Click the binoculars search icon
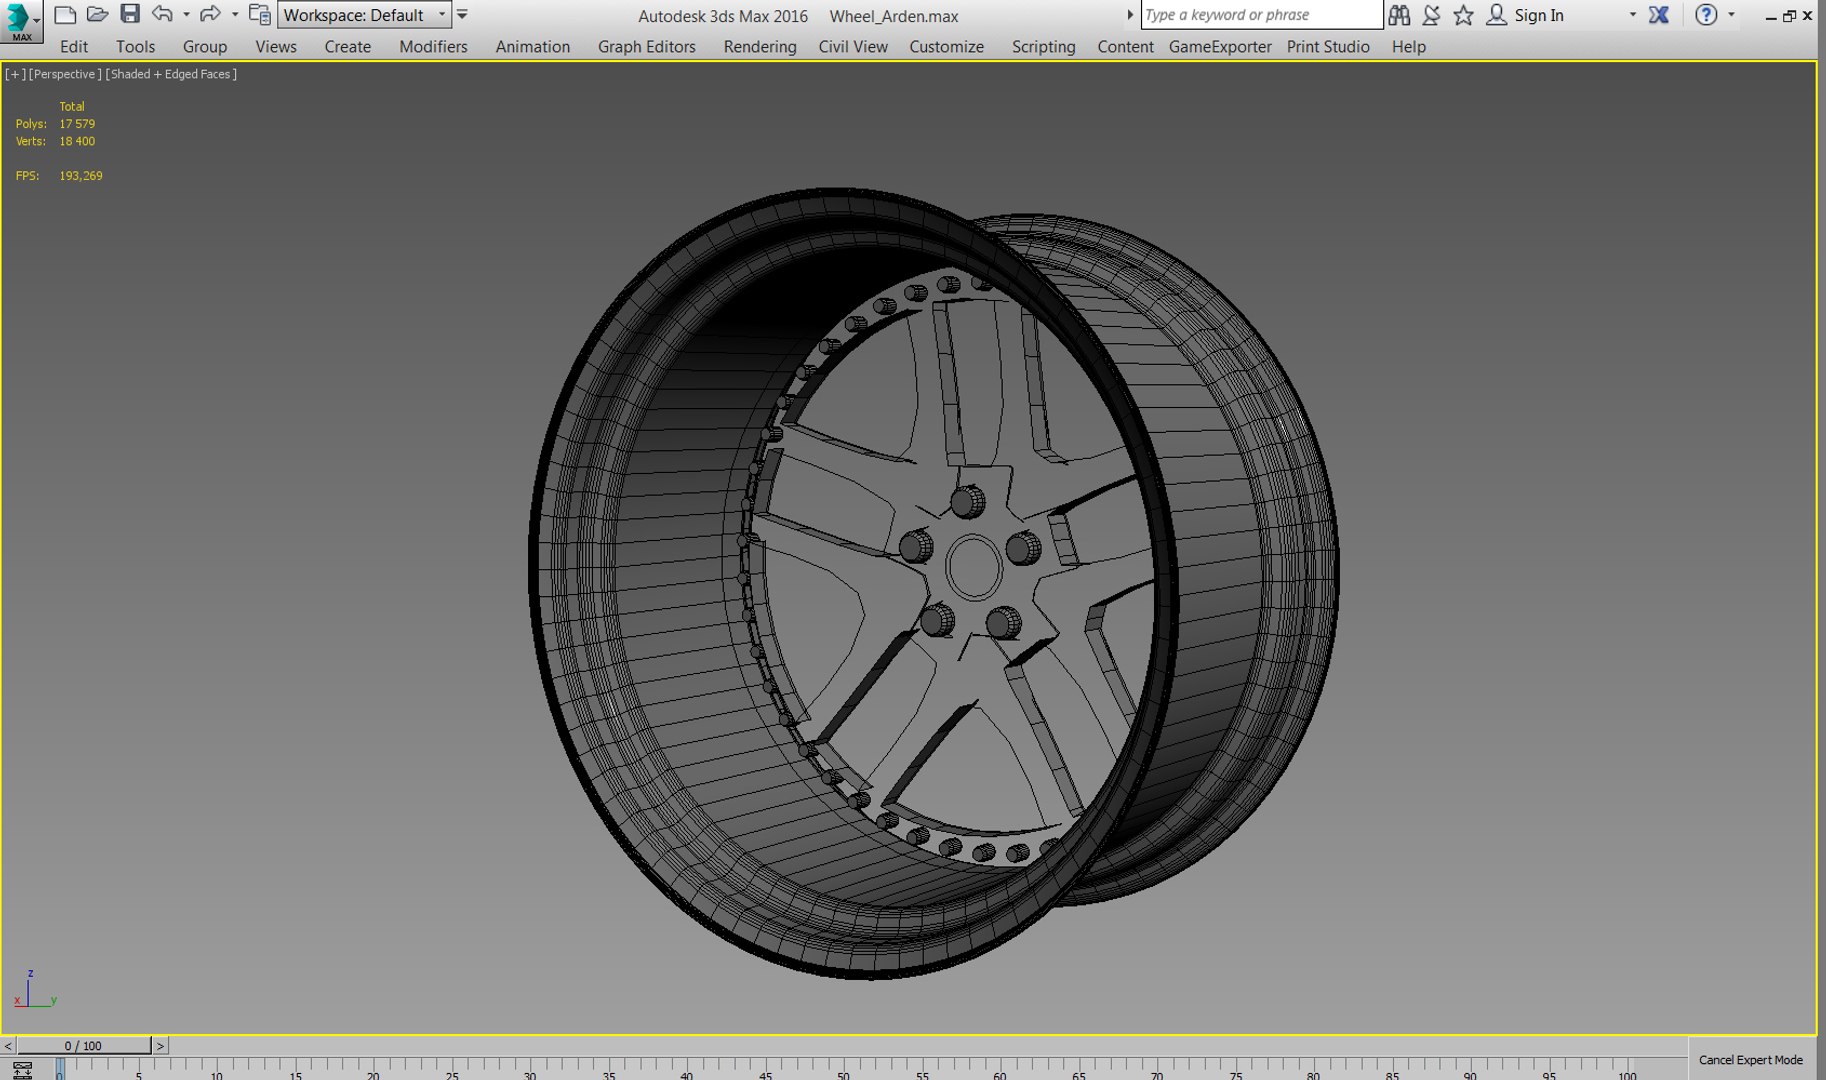This screenshot has width=1826, height=1080. coord(1399,15)
